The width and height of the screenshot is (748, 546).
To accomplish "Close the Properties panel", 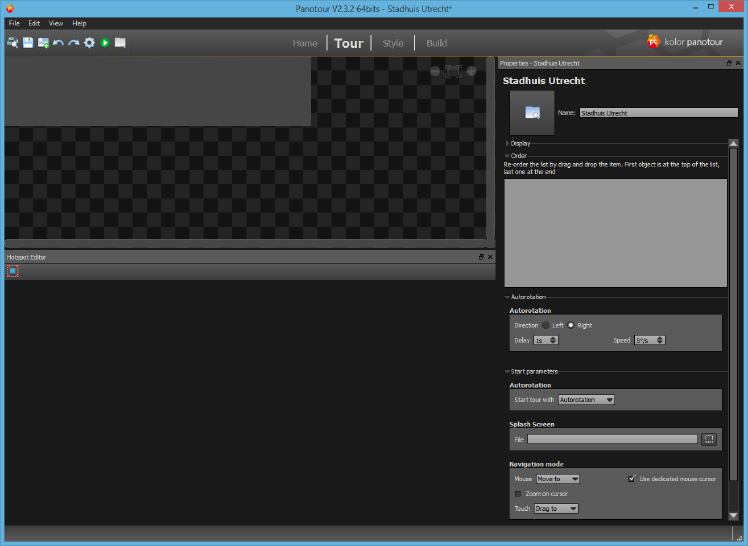I will pyautogui.click(x=738, y=63).
